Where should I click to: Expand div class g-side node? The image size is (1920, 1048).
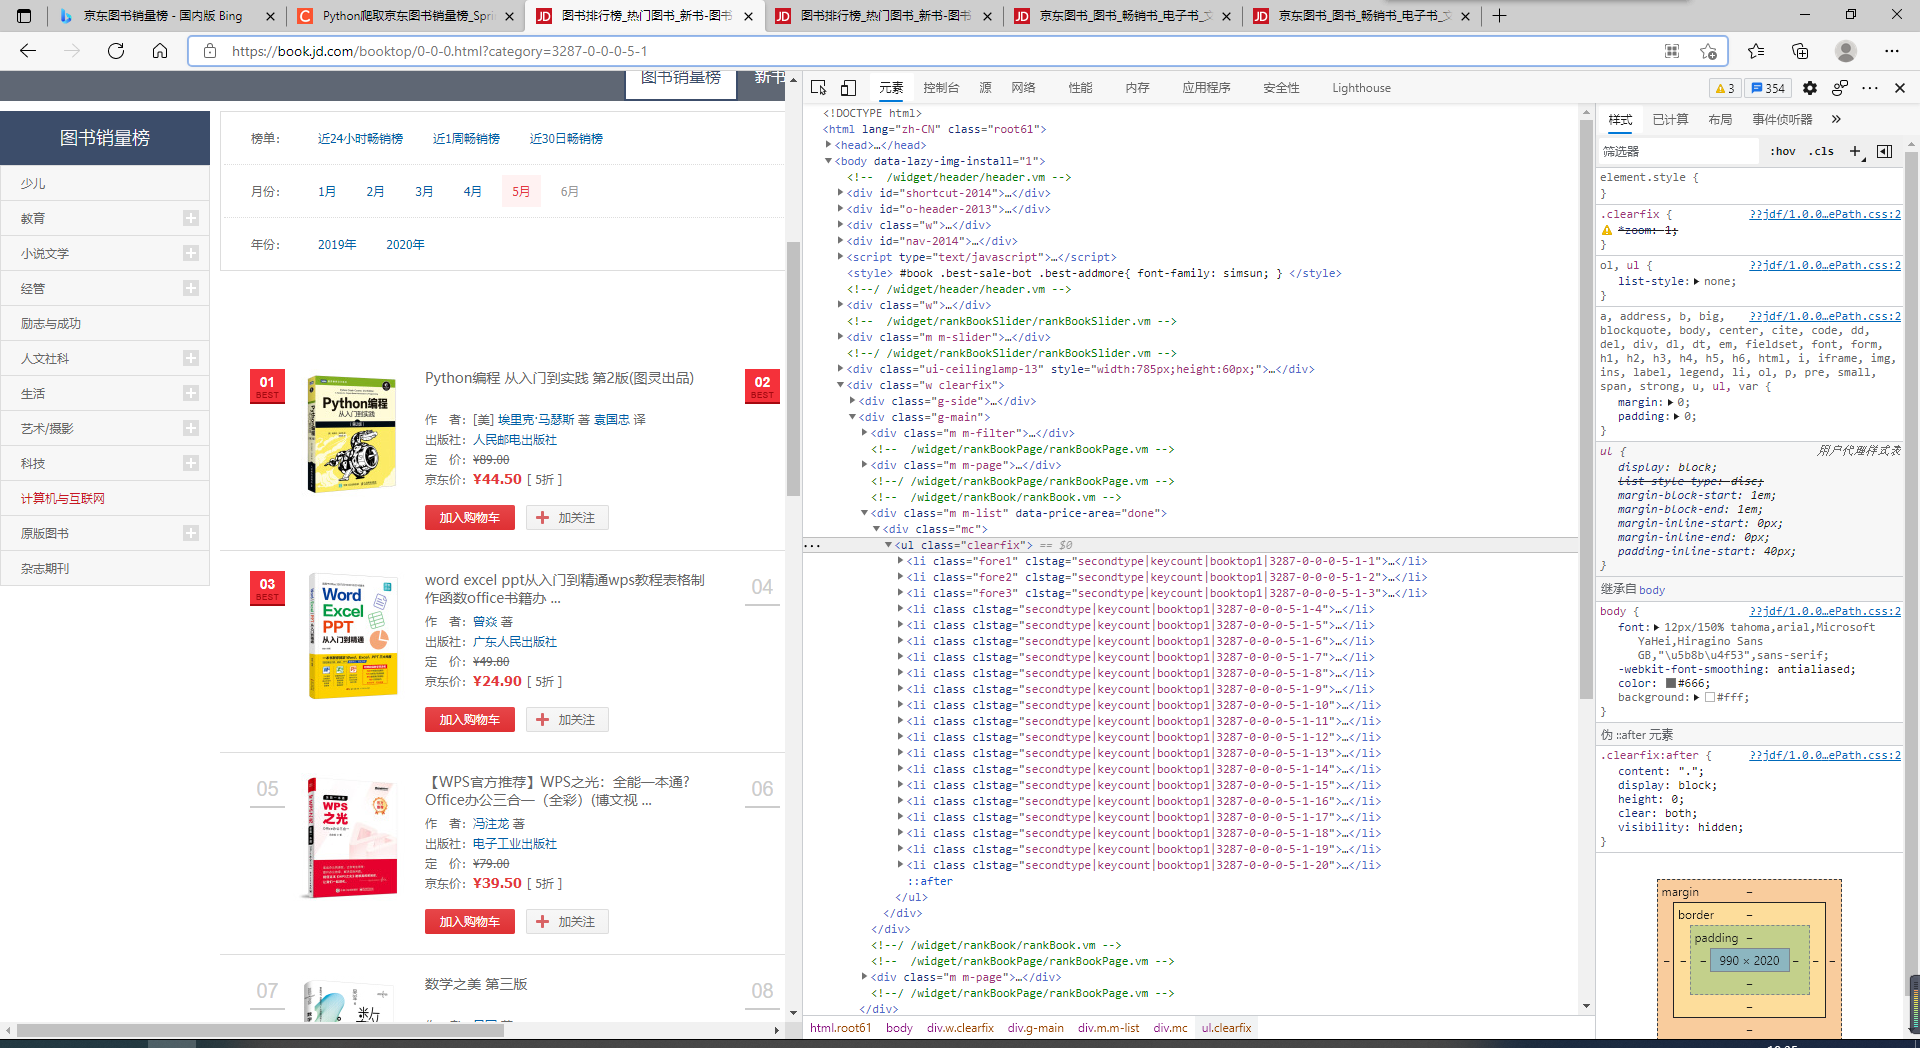pos(852,401)
